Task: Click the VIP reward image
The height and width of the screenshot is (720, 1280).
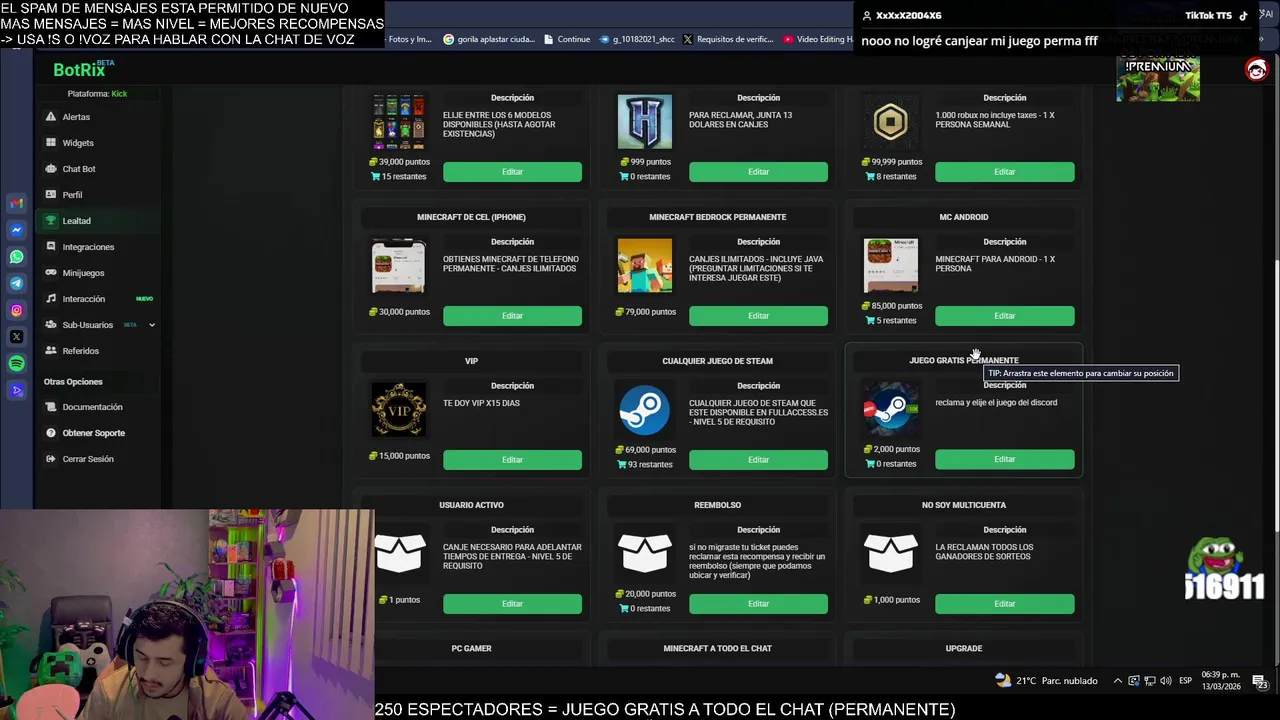Action: pyautogui.click(x=398, y=410)
